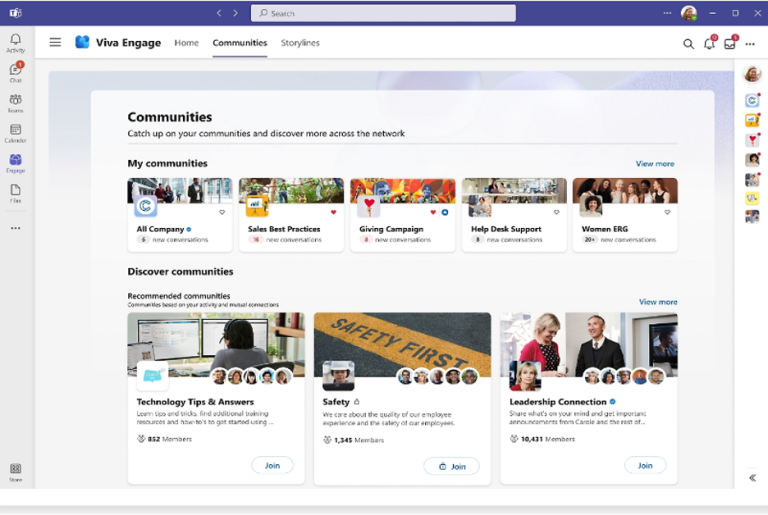This screenshot has height=515, width=768.
Task: Open Chat in the Teams sidebar
Action: 16,73
